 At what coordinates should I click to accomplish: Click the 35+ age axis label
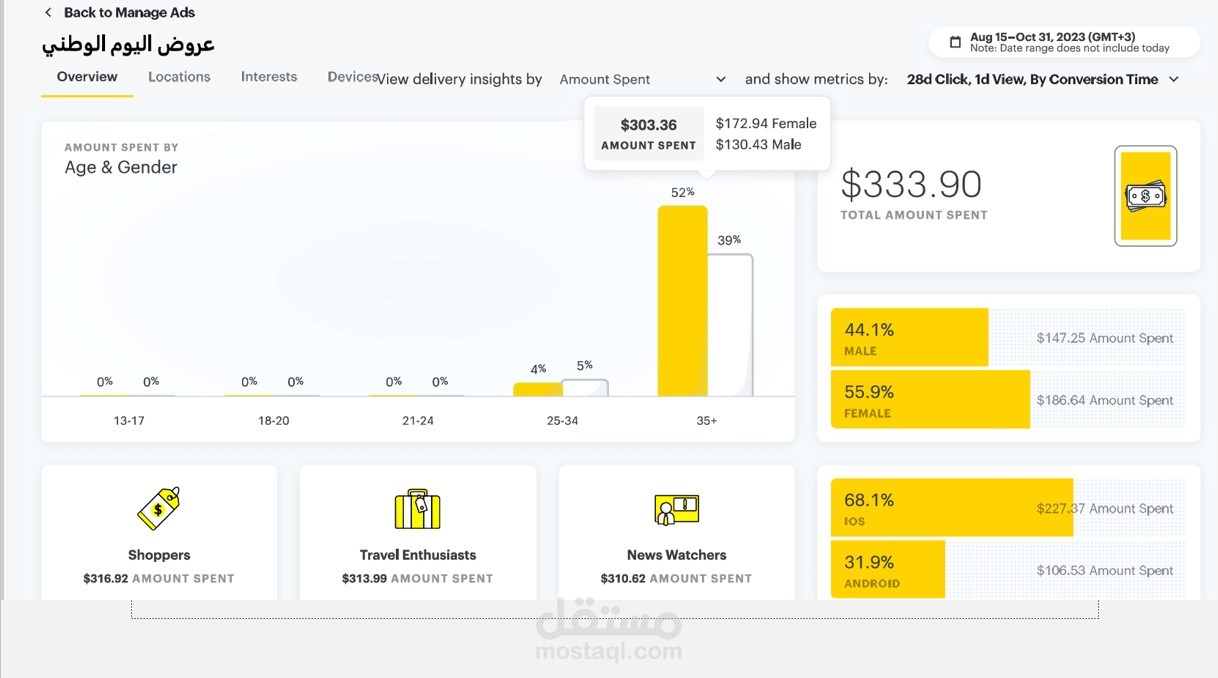pyautogui.click(x=706, y=421)
